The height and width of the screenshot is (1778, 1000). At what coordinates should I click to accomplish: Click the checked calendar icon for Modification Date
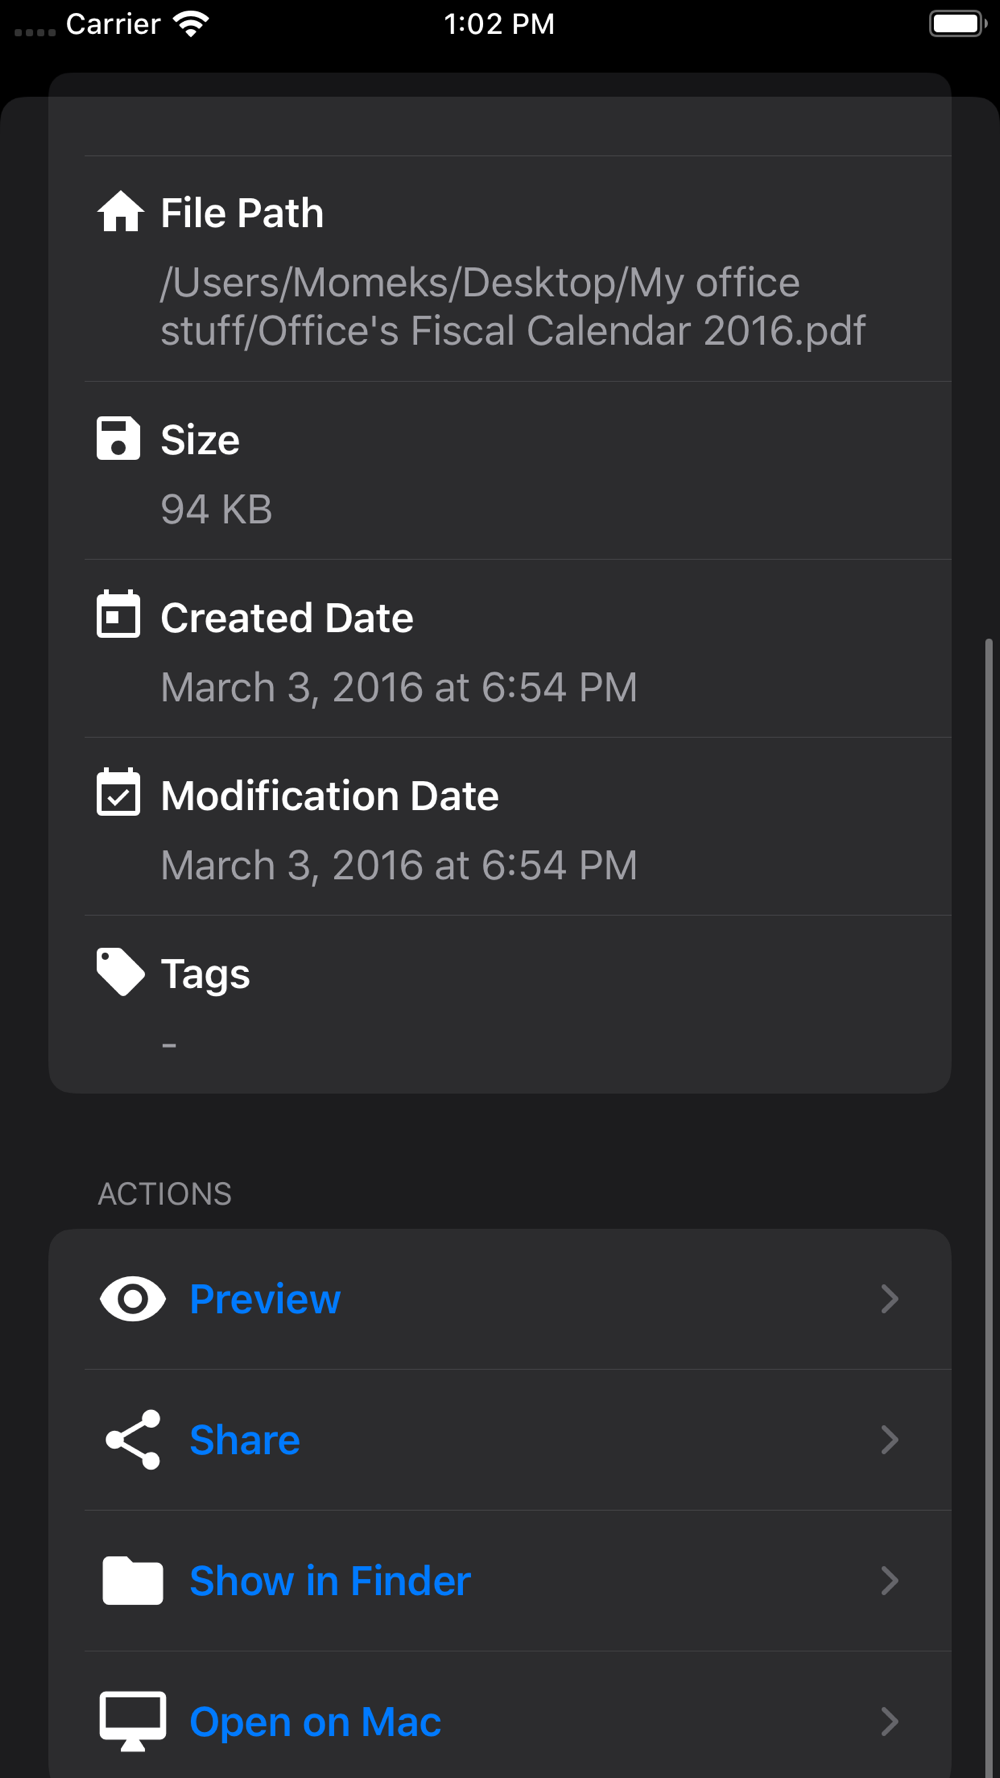[x=118, y=793]
